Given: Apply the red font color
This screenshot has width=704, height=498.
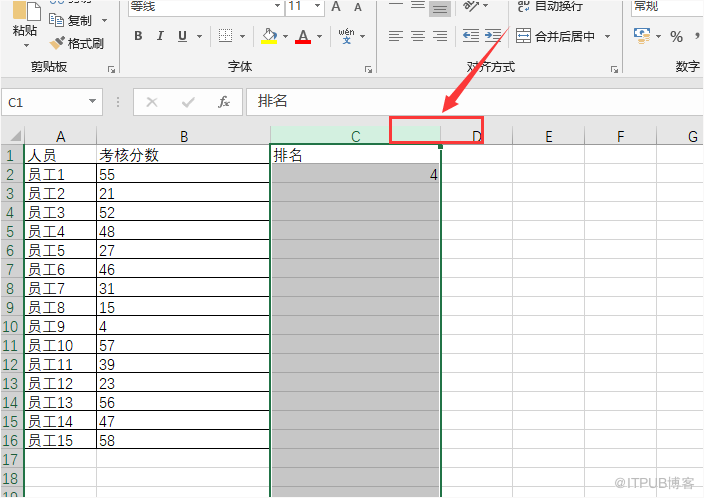Looking at the screenshot, I should click(x=303, y=36).
